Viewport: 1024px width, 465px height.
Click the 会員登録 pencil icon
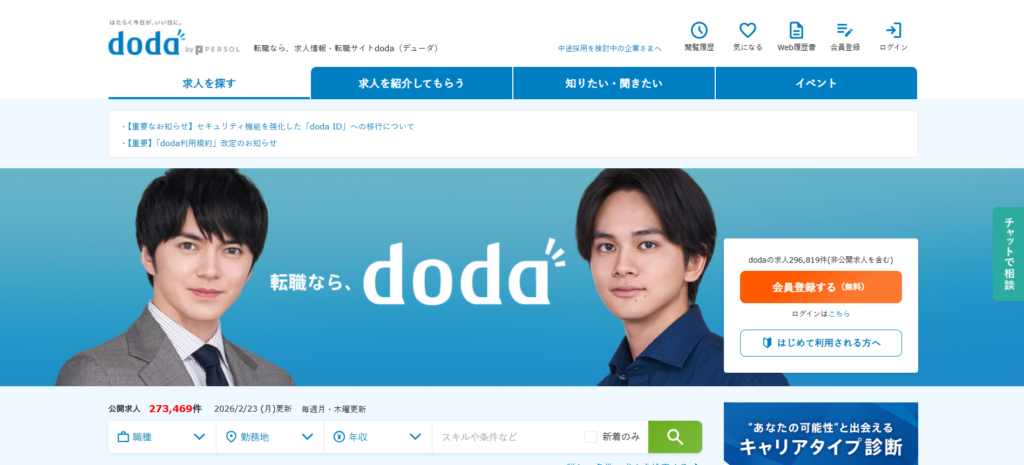[844, 30]
